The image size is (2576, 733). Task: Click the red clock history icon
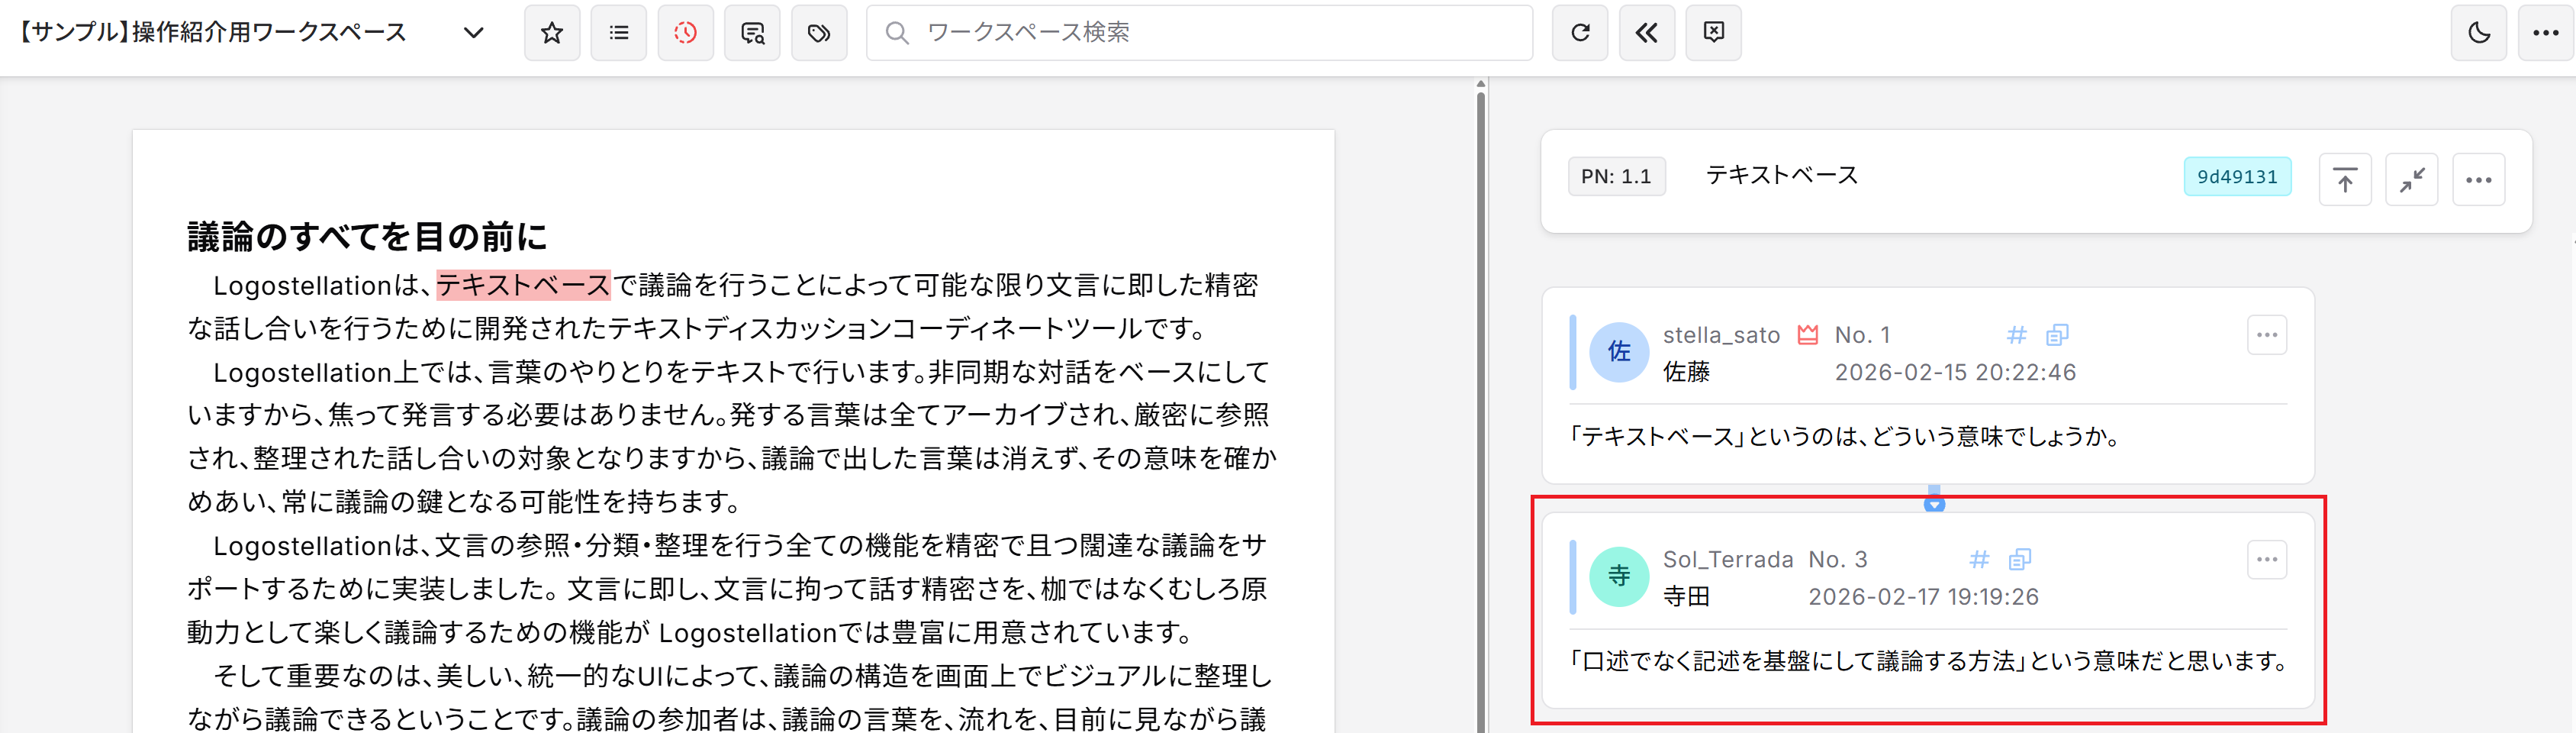tap(685, 33)
